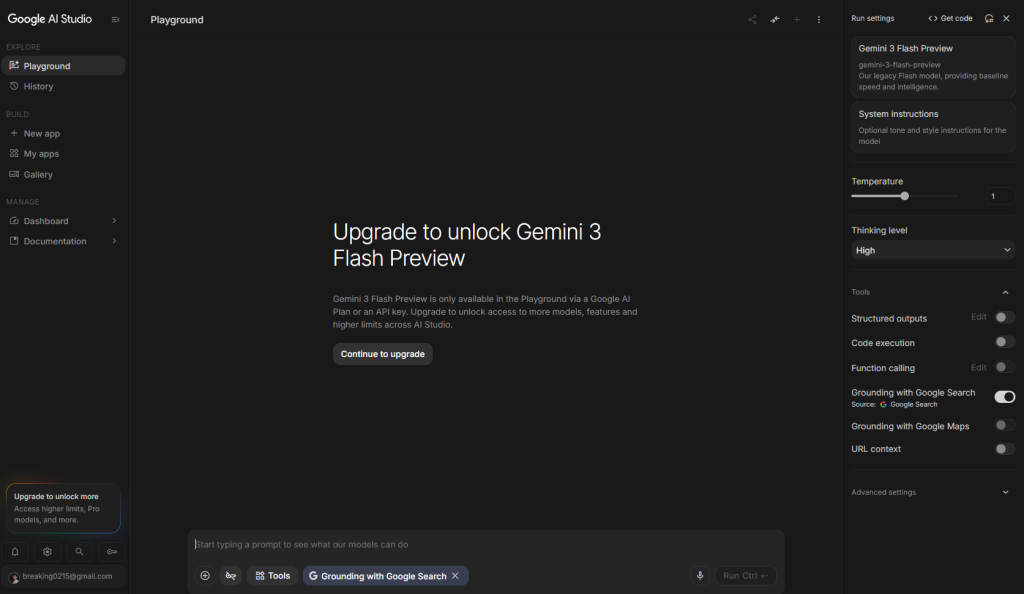1024x594 pixels.
Task: Open the Thinking level dropdown
Action: pyautogui.click(x=933, y=250)
